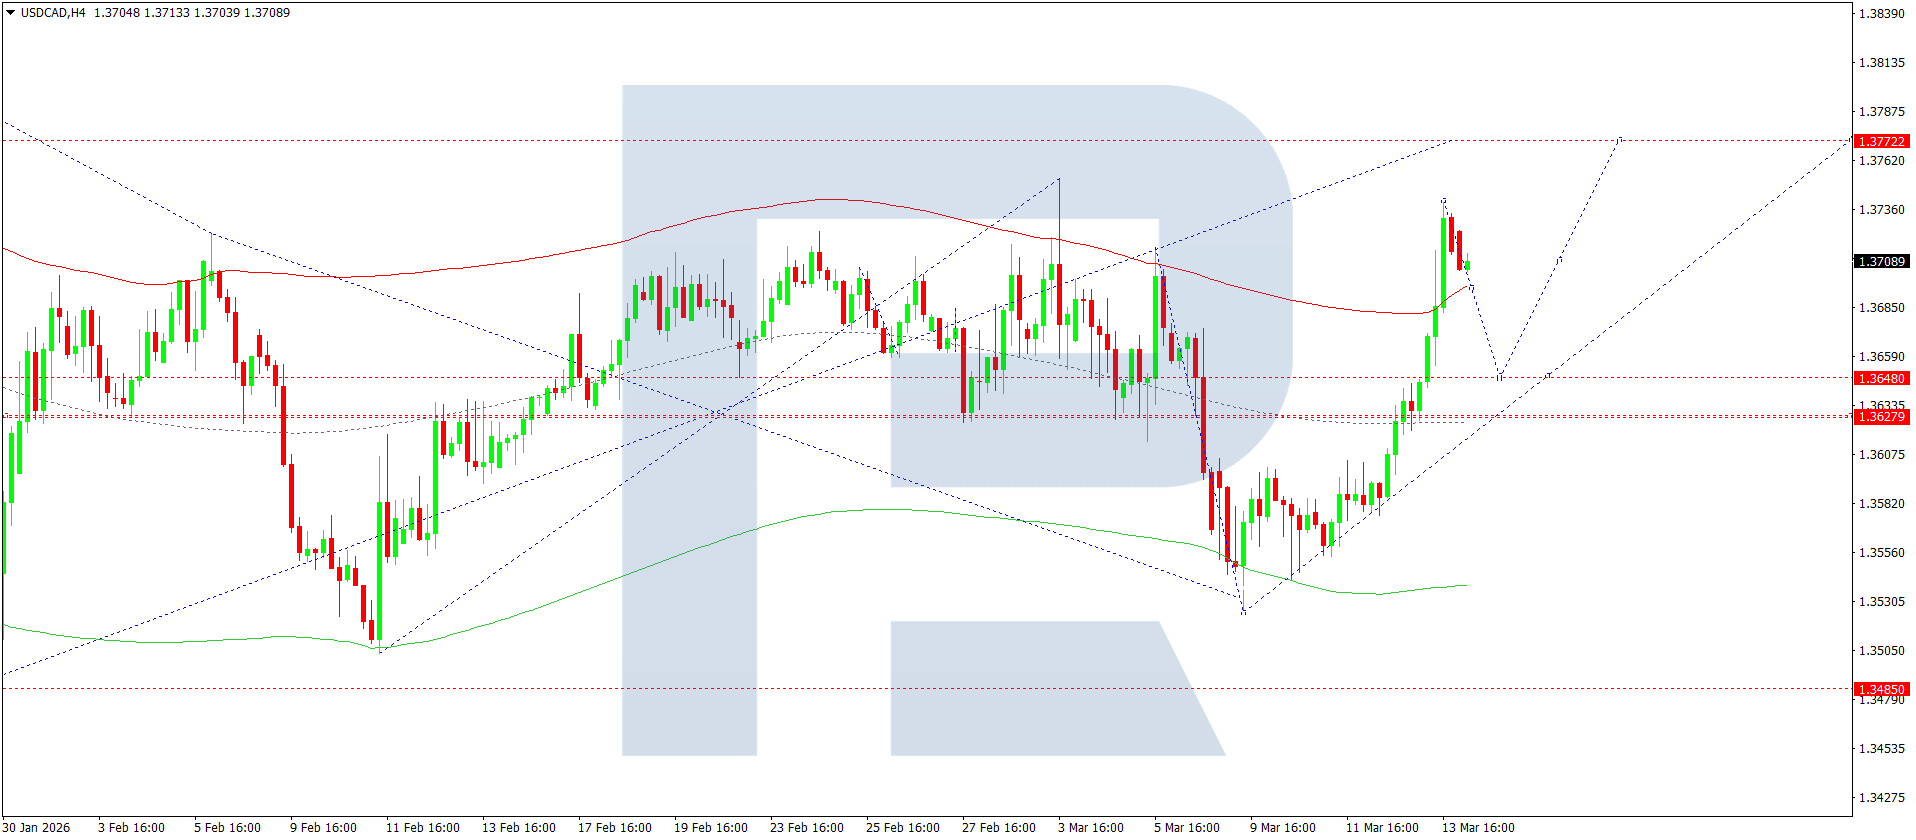
Task: Click the black 1.37089 current price tag
Action: [x=1881, y=261]
